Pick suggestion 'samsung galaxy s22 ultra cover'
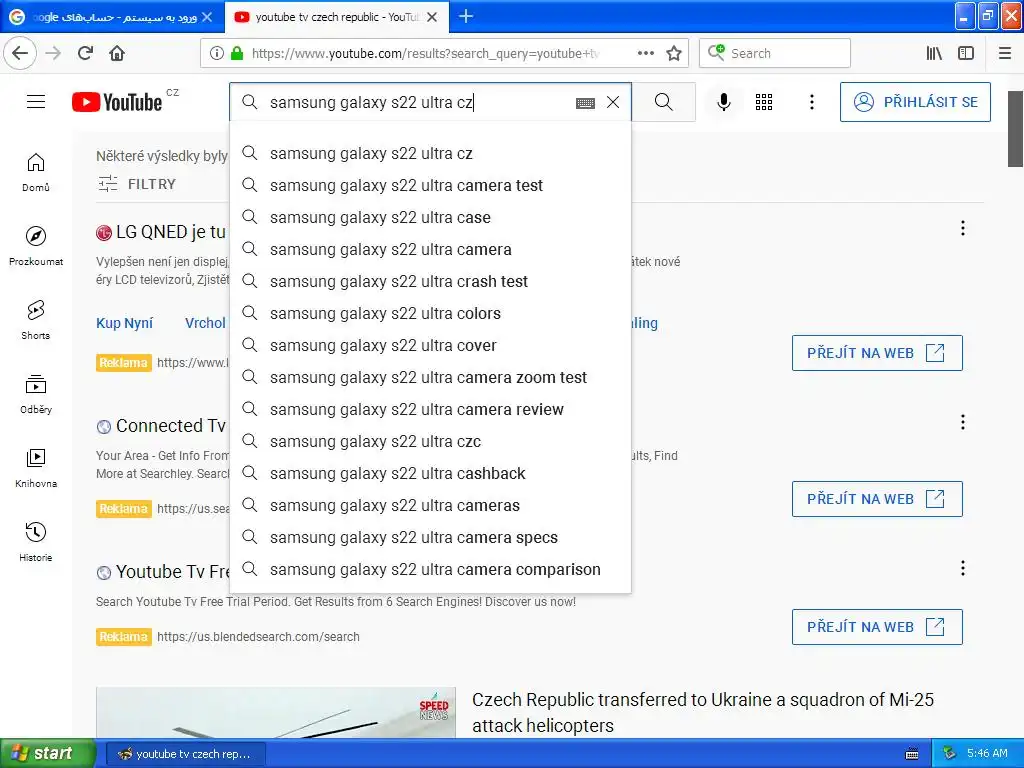This screenshot has height=768, width=1024. 431,345
